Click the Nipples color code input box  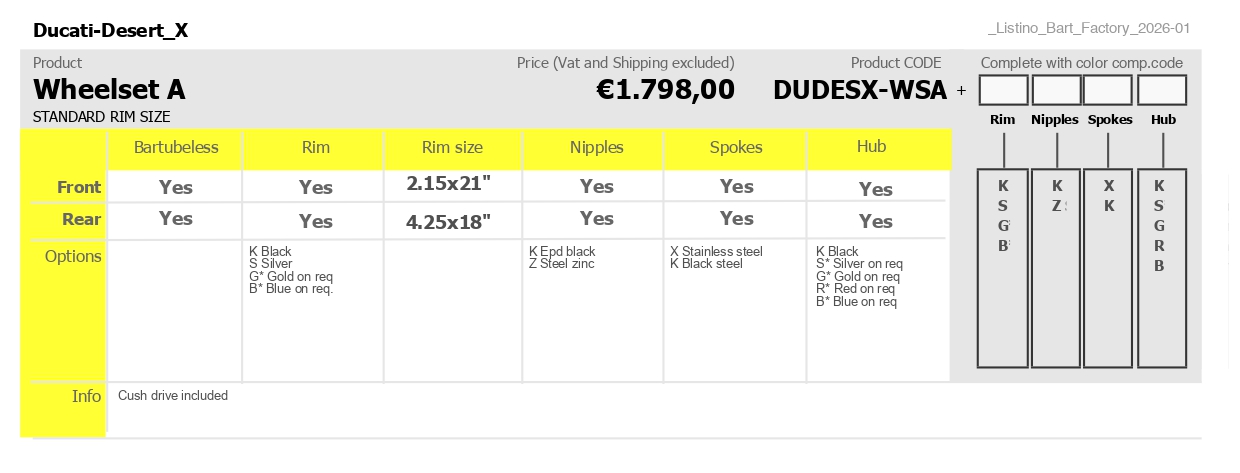1057,90
